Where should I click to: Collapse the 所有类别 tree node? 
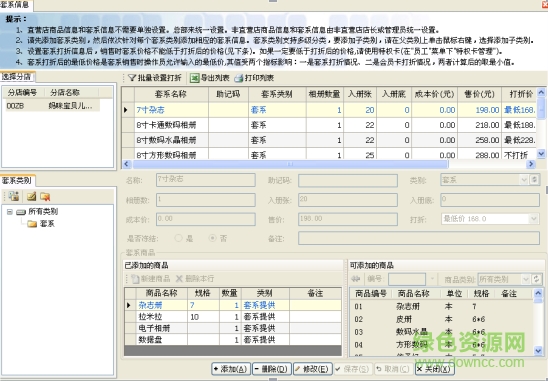click(10, 212)
